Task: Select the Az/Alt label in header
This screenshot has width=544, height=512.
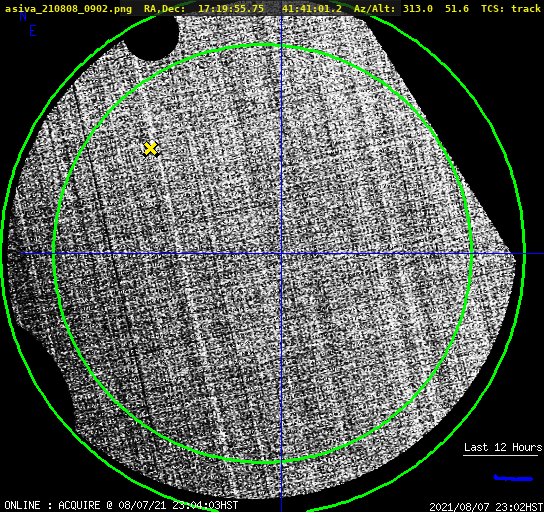Action: (375, 9)
